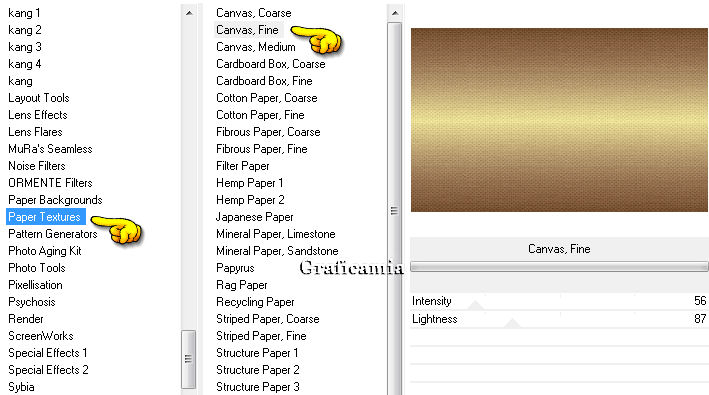Choose the Hemp Paper 1 filter
The height and width of the screenshot is (395, 709).
pyautogui.click(x=250, y=183)
